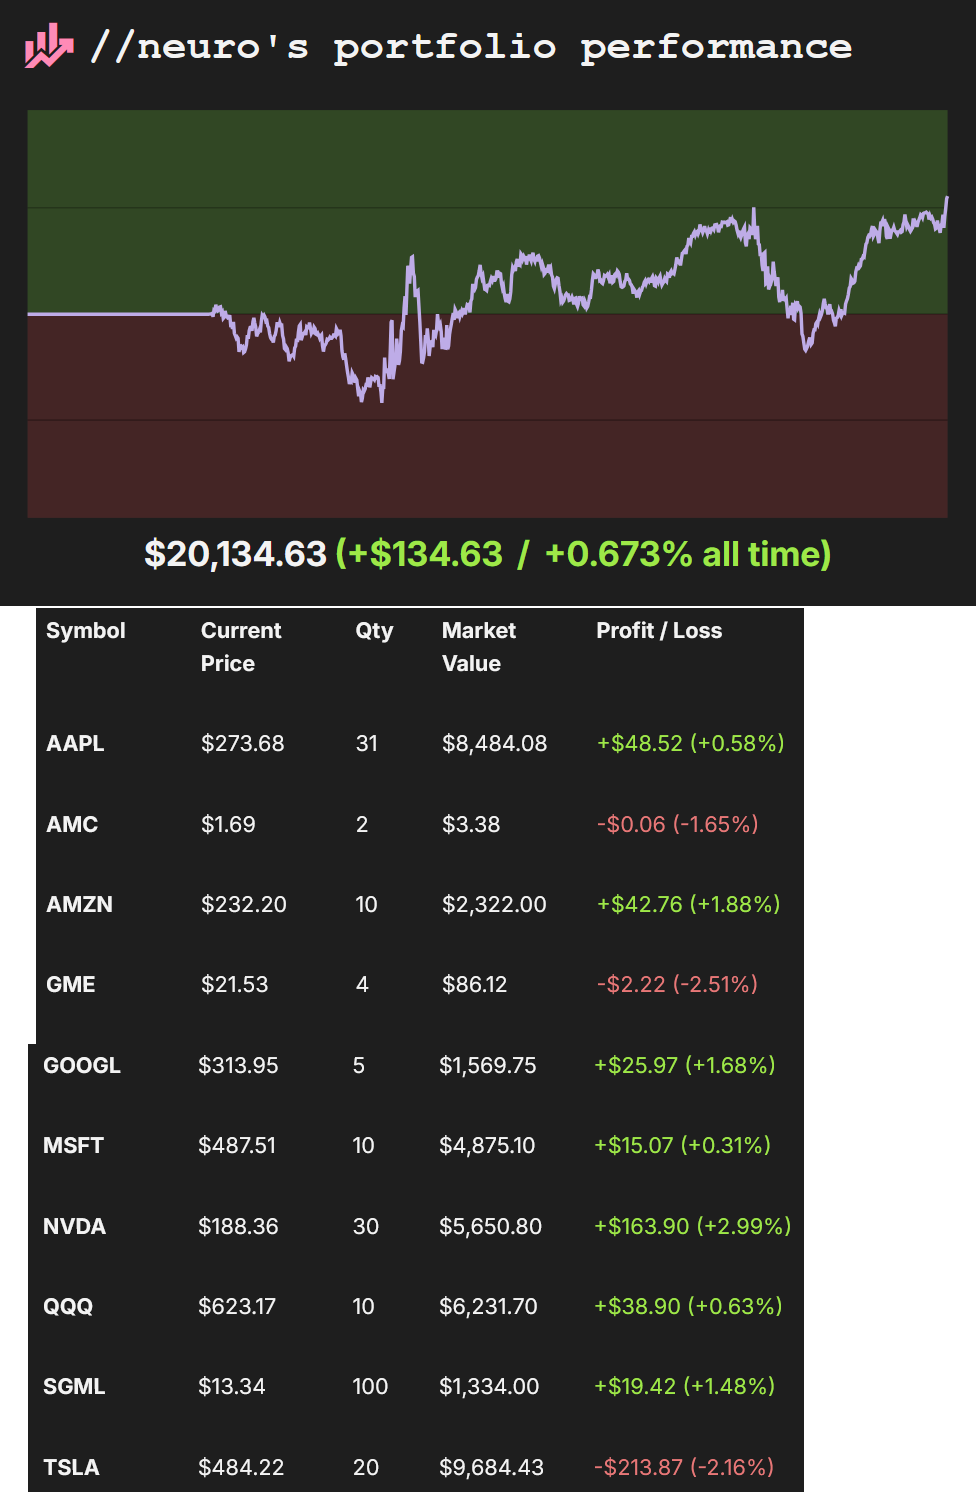Click NVDA quantity 30

[x=366, y=1227]
